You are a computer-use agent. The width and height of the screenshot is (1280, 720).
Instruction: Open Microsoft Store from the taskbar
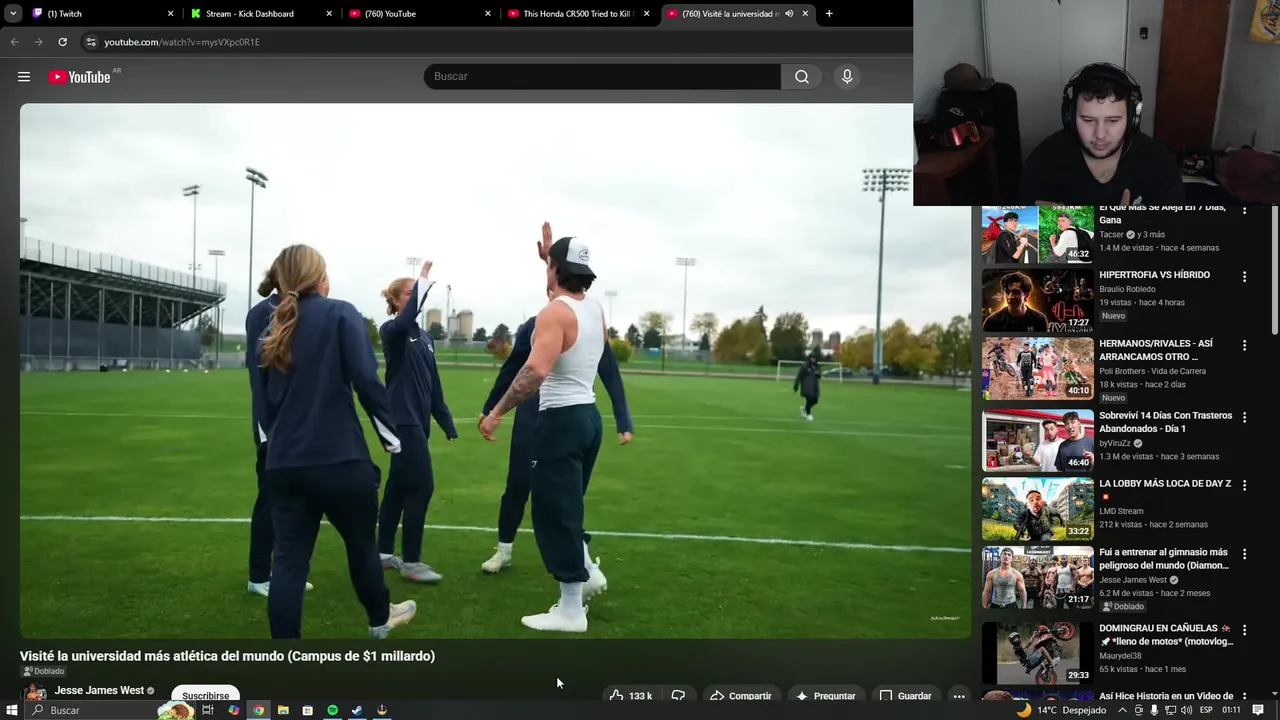pos(307,710)
